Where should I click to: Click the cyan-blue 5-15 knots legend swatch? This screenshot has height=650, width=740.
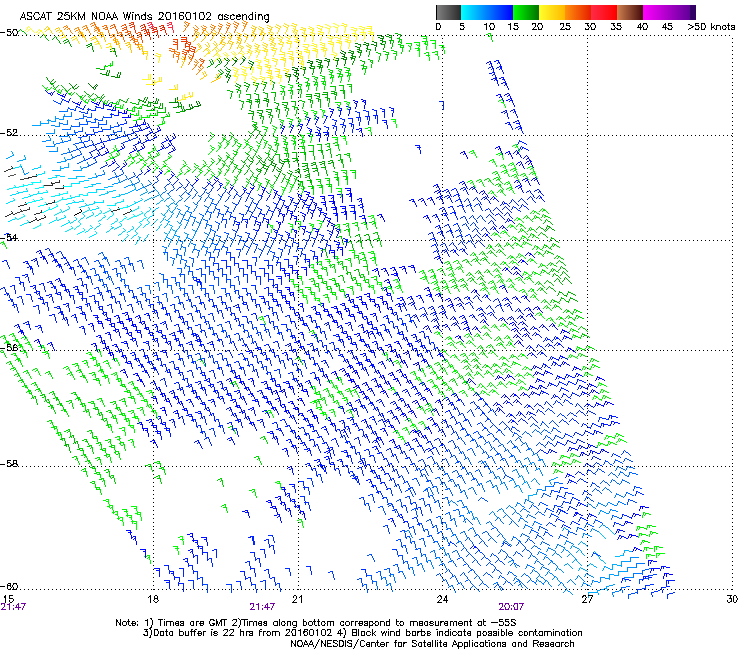tap(487, 12)
